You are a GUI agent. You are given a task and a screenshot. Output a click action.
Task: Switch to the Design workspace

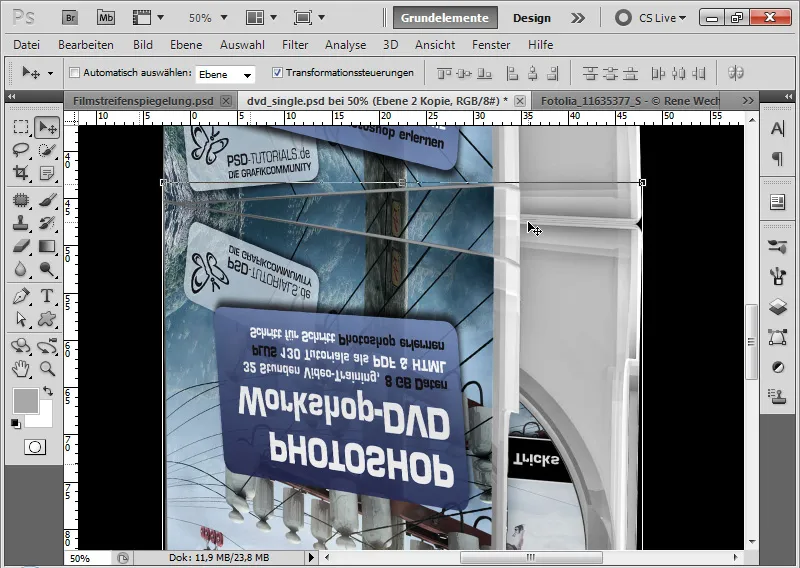(x=532, y=18)
